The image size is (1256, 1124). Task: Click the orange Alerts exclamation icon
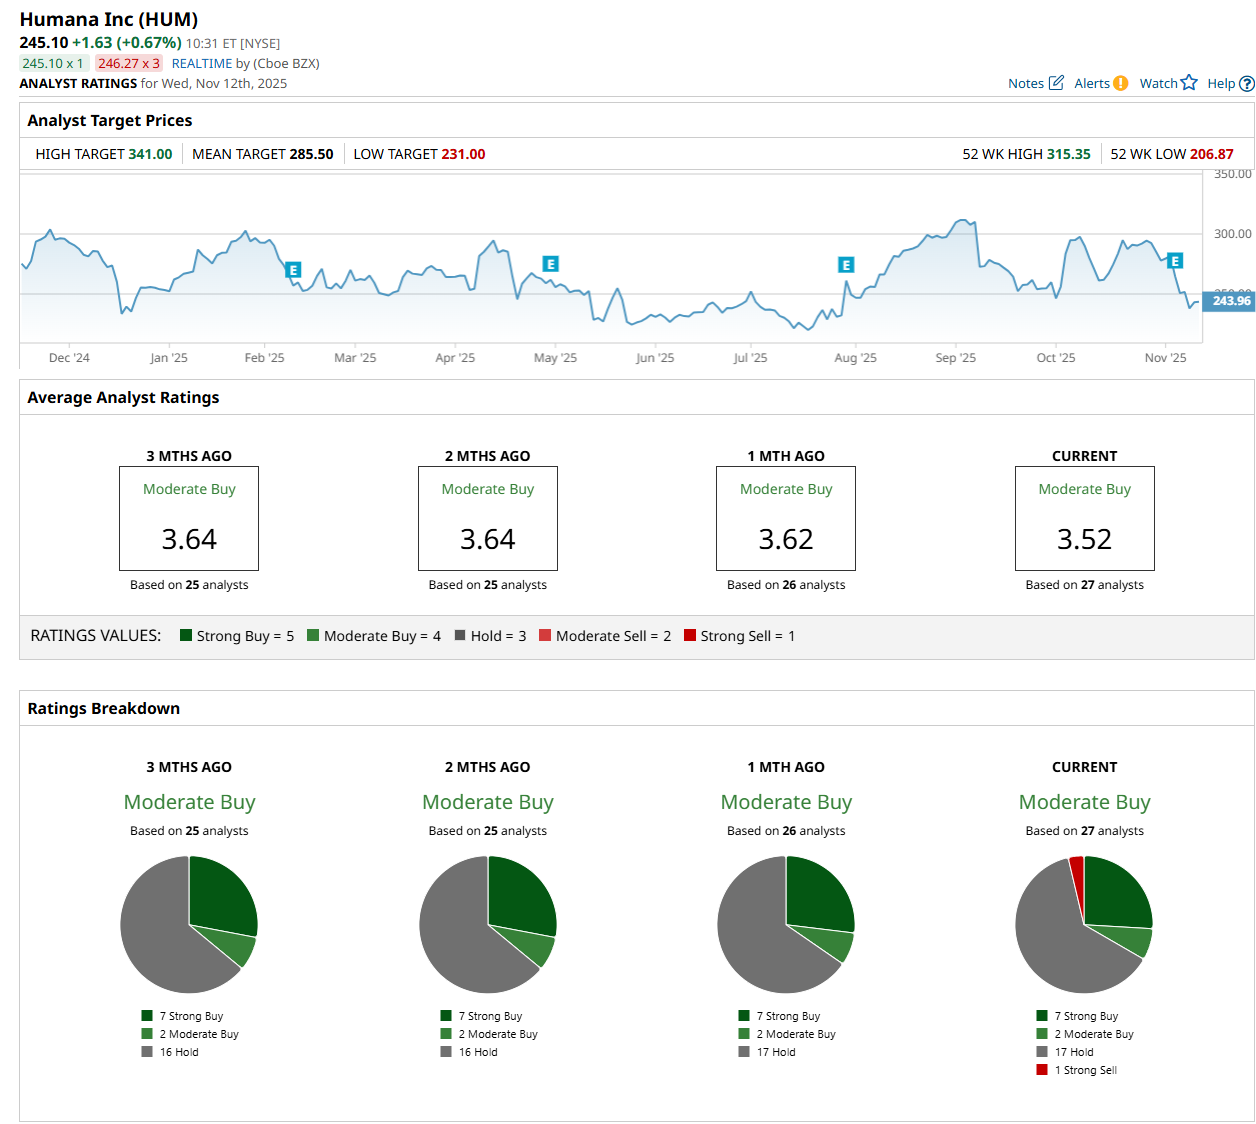pyautogui.click(x=1121, y=83)
